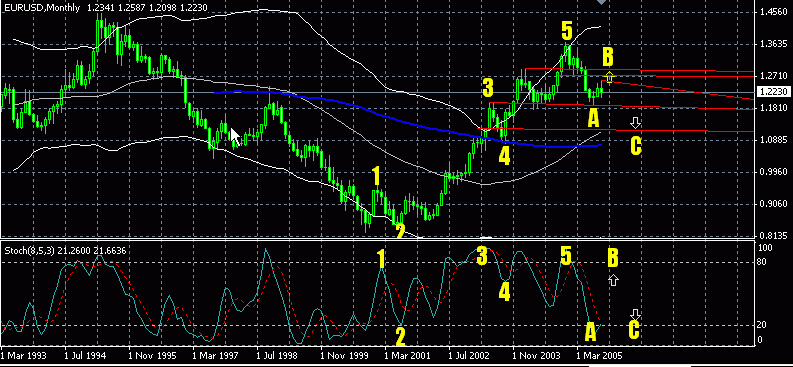Select wave label B in the Stochastic window
This screenshot has width=793, height=367.
coord(612,258)
